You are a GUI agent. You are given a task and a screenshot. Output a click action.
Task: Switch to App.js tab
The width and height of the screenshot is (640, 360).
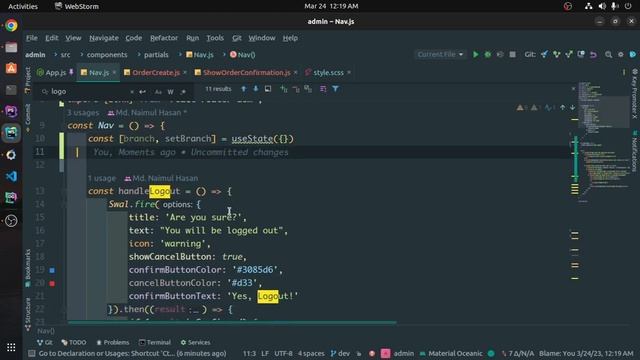tap(55, 72)
